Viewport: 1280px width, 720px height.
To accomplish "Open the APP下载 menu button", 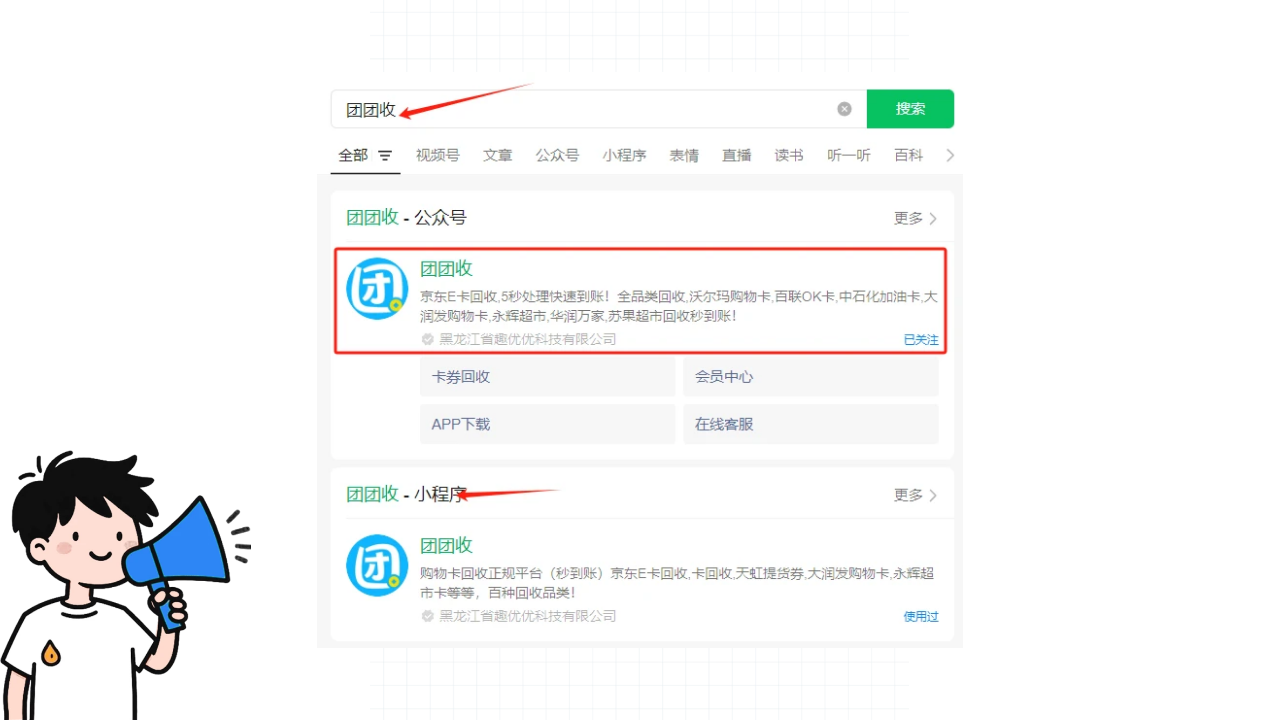I will tap(548, 424).
